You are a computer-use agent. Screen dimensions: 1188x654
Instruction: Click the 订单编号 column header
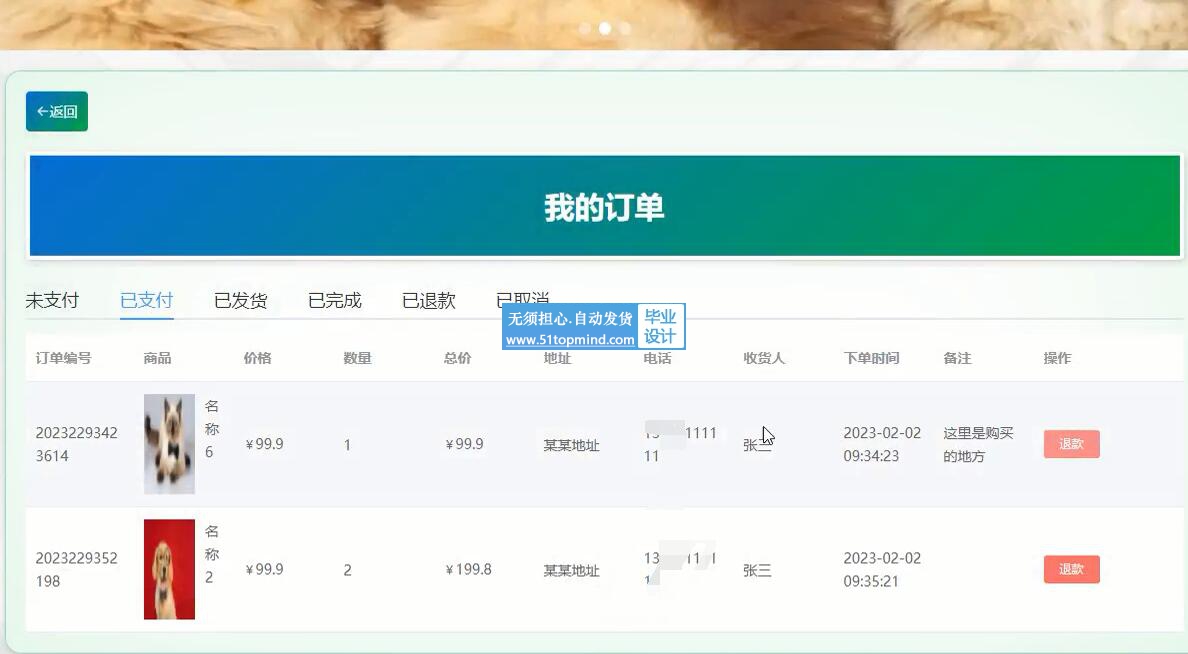coord(63,358)
